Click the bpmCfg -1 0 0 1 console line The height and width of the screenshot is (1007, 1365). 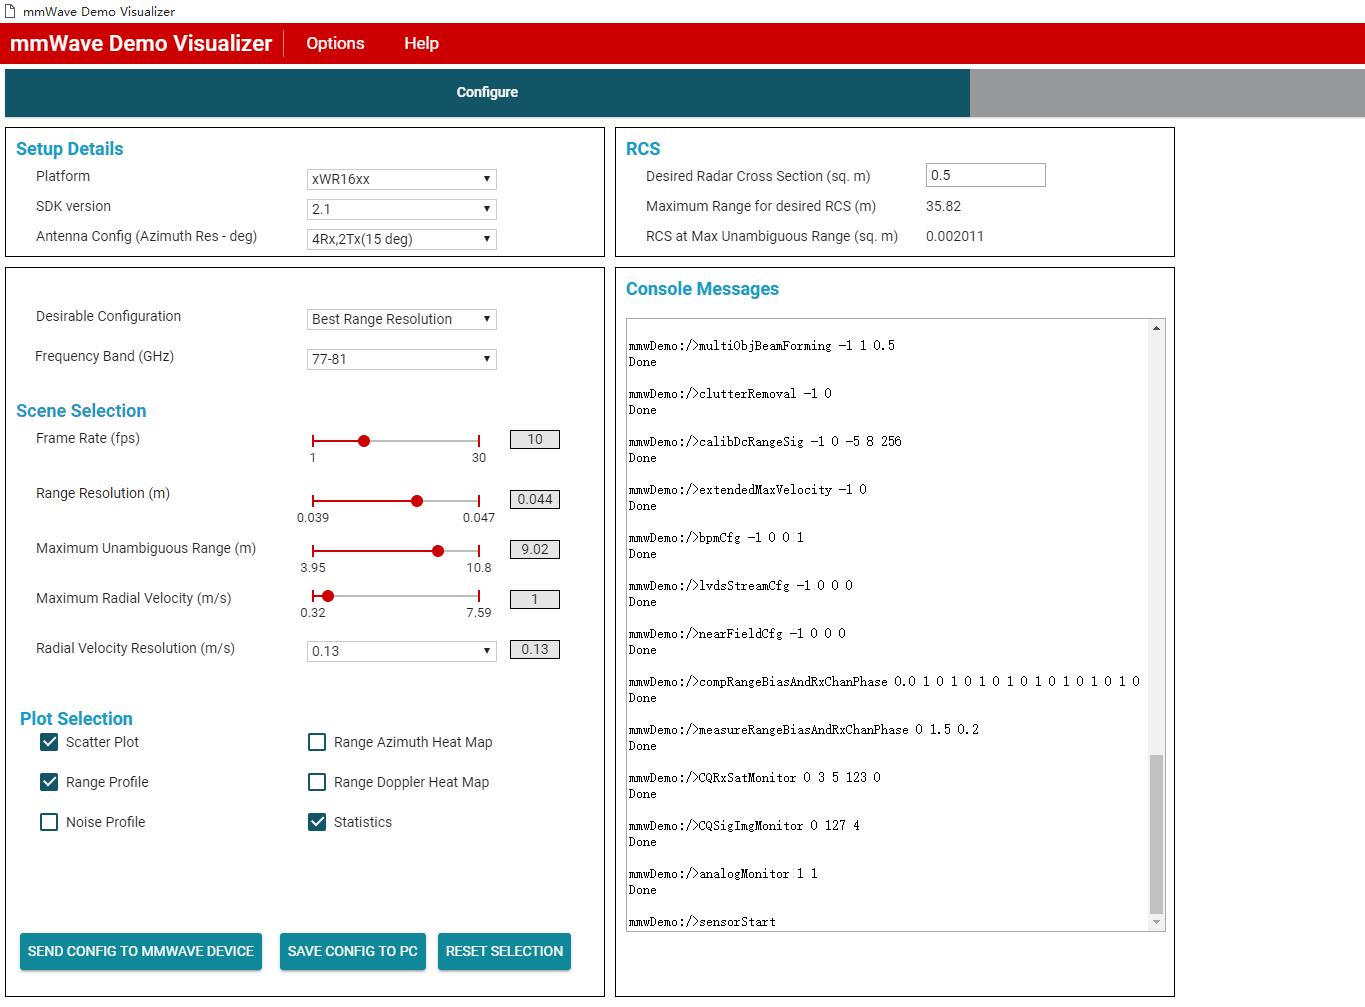pyautogui.click(x=716, y=538)
